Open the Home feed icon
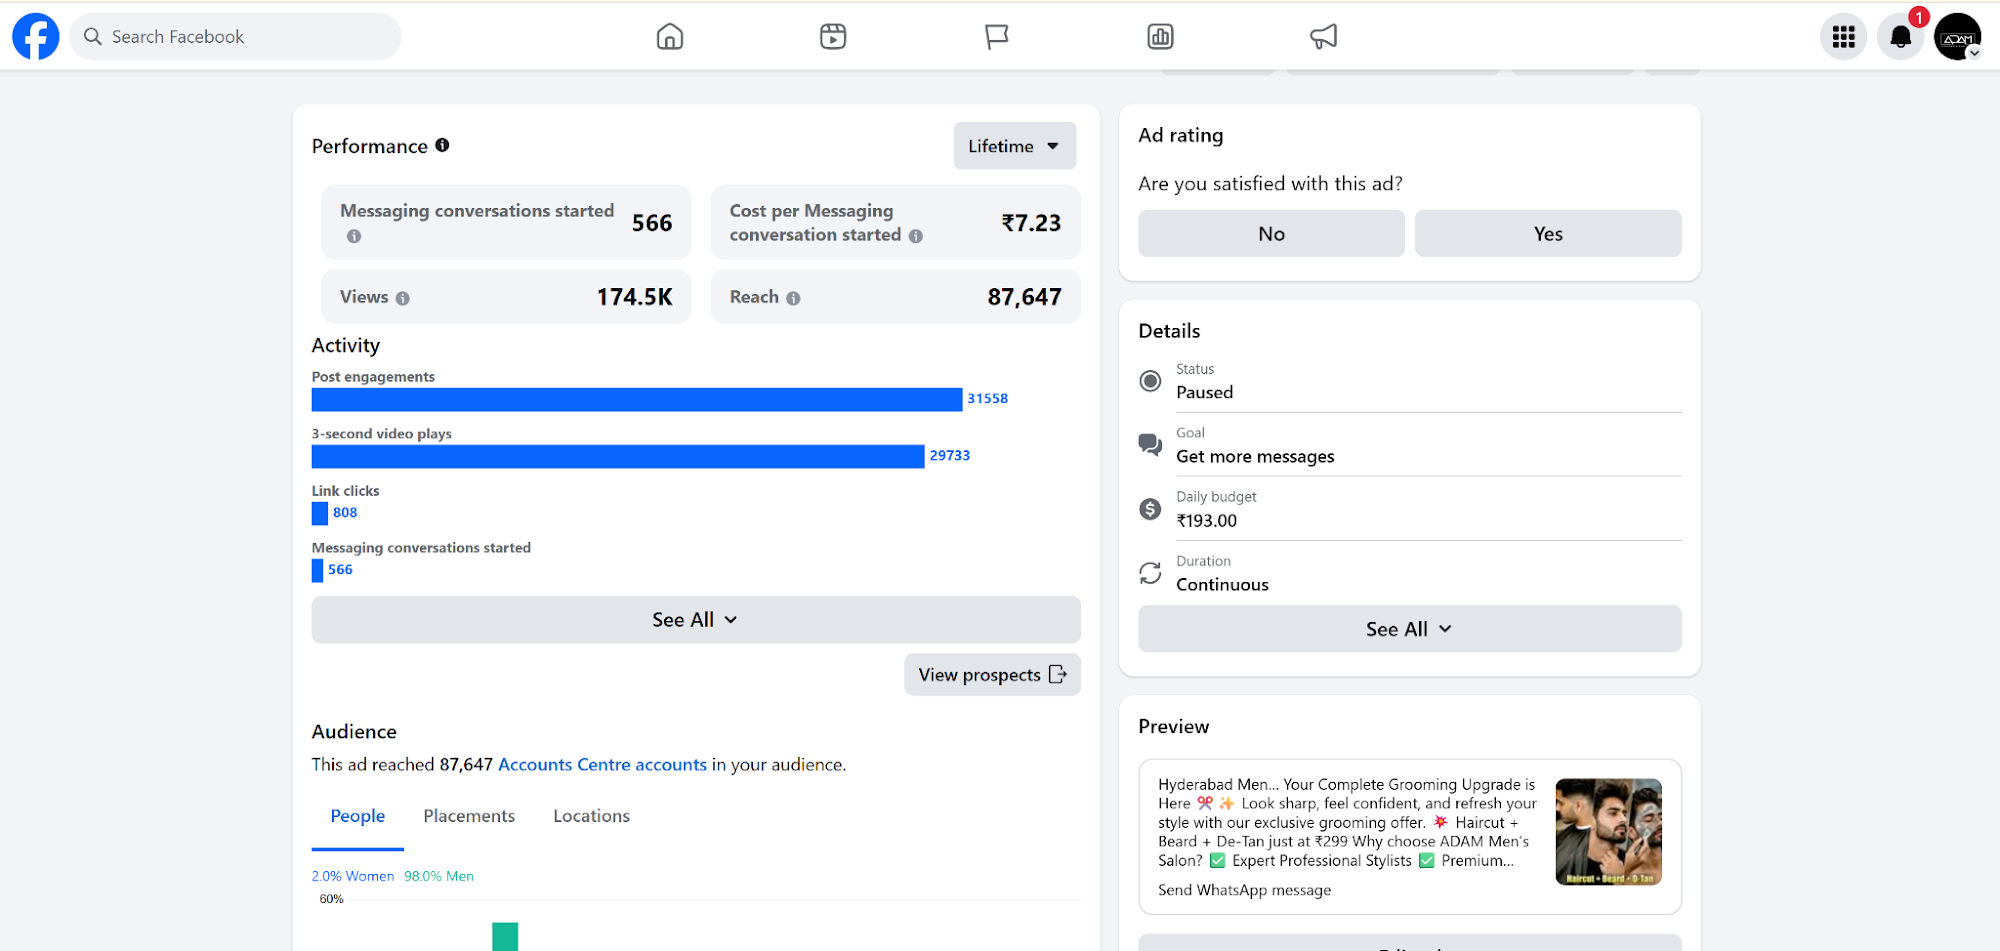Image resolution: width=2000 pixels, height=951 pixels. tap(670, 37)
